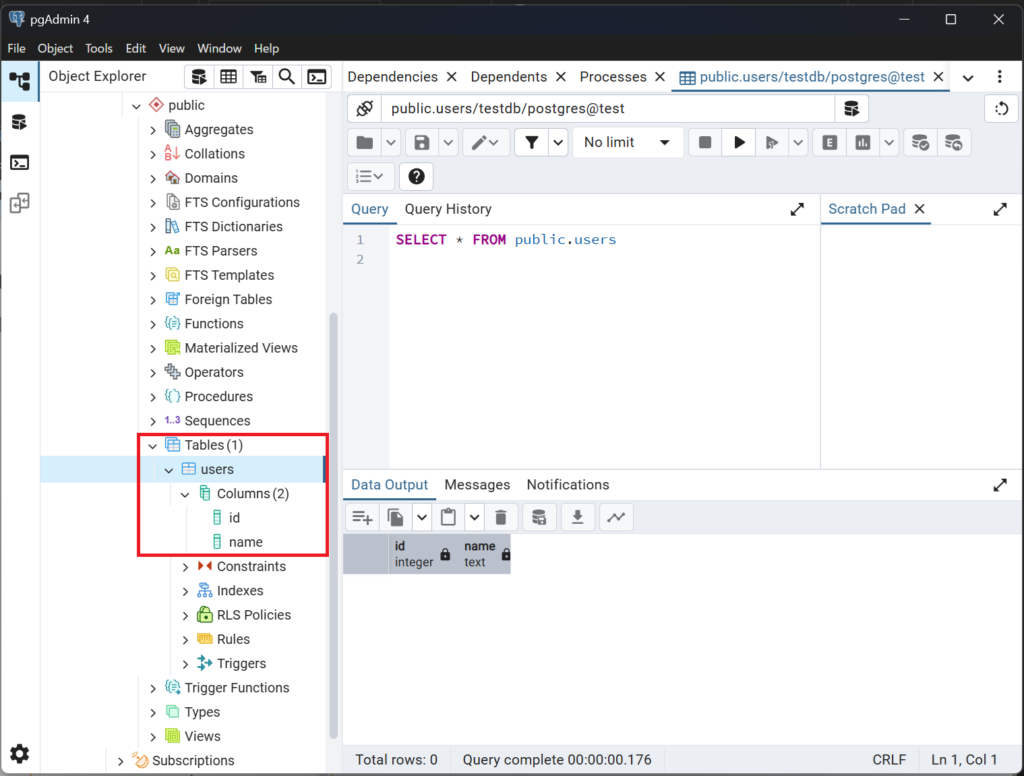Switch to the Processes tab
Image resolution: width=1024 pixels, height=776 pixels.
(613, 77)
